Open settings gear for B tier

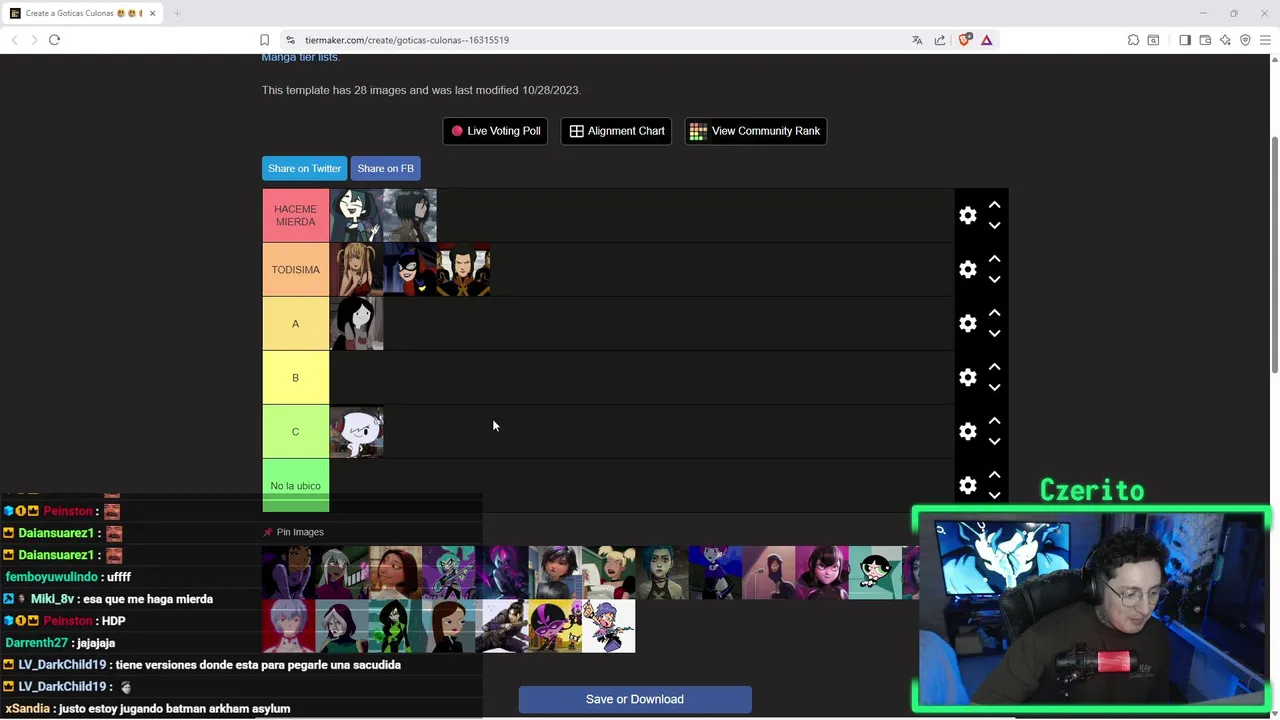[x=967, y=377]
